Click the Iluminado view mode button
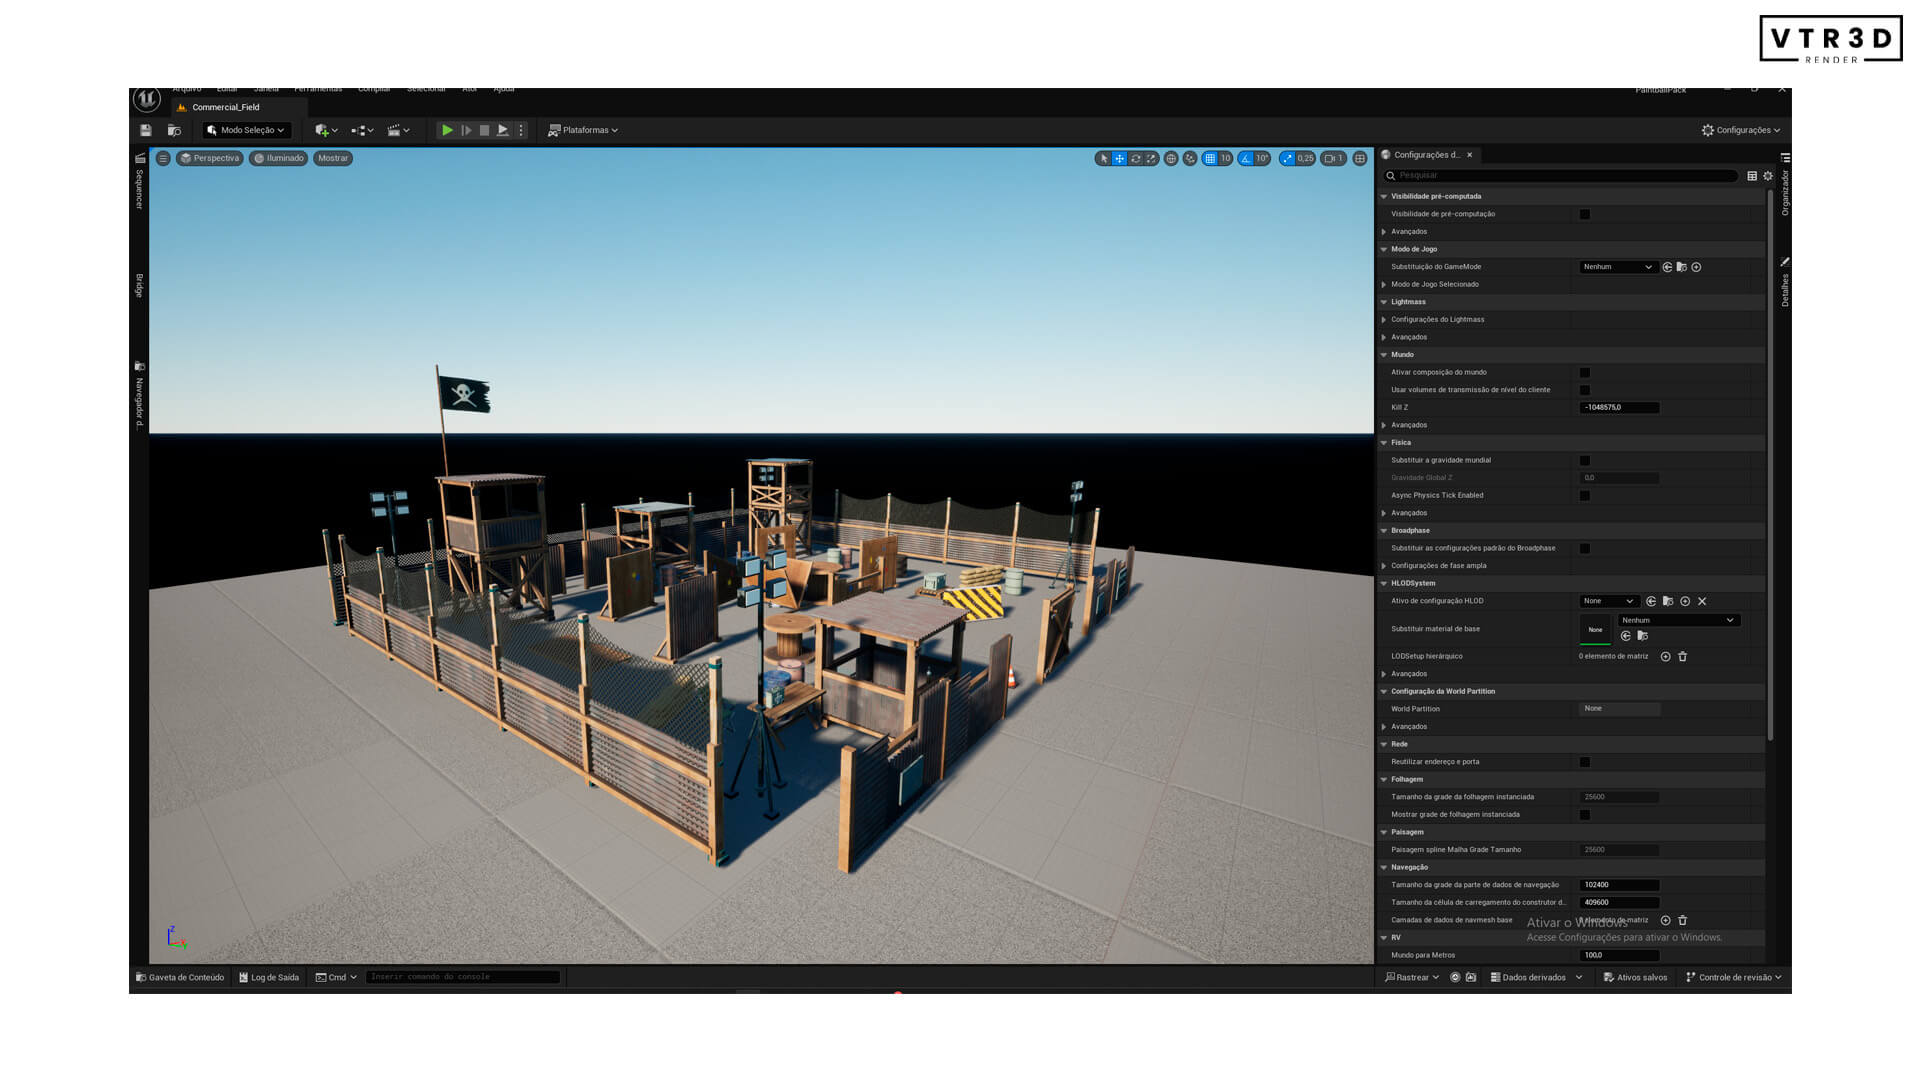This screenshot has width=1920, height=1080. (x=279, y=158)
